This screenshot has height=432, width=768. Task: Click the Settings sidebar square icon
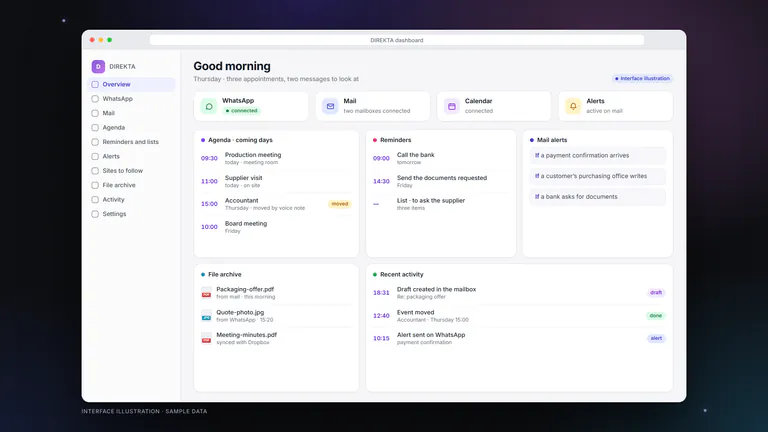pos(95,214)
